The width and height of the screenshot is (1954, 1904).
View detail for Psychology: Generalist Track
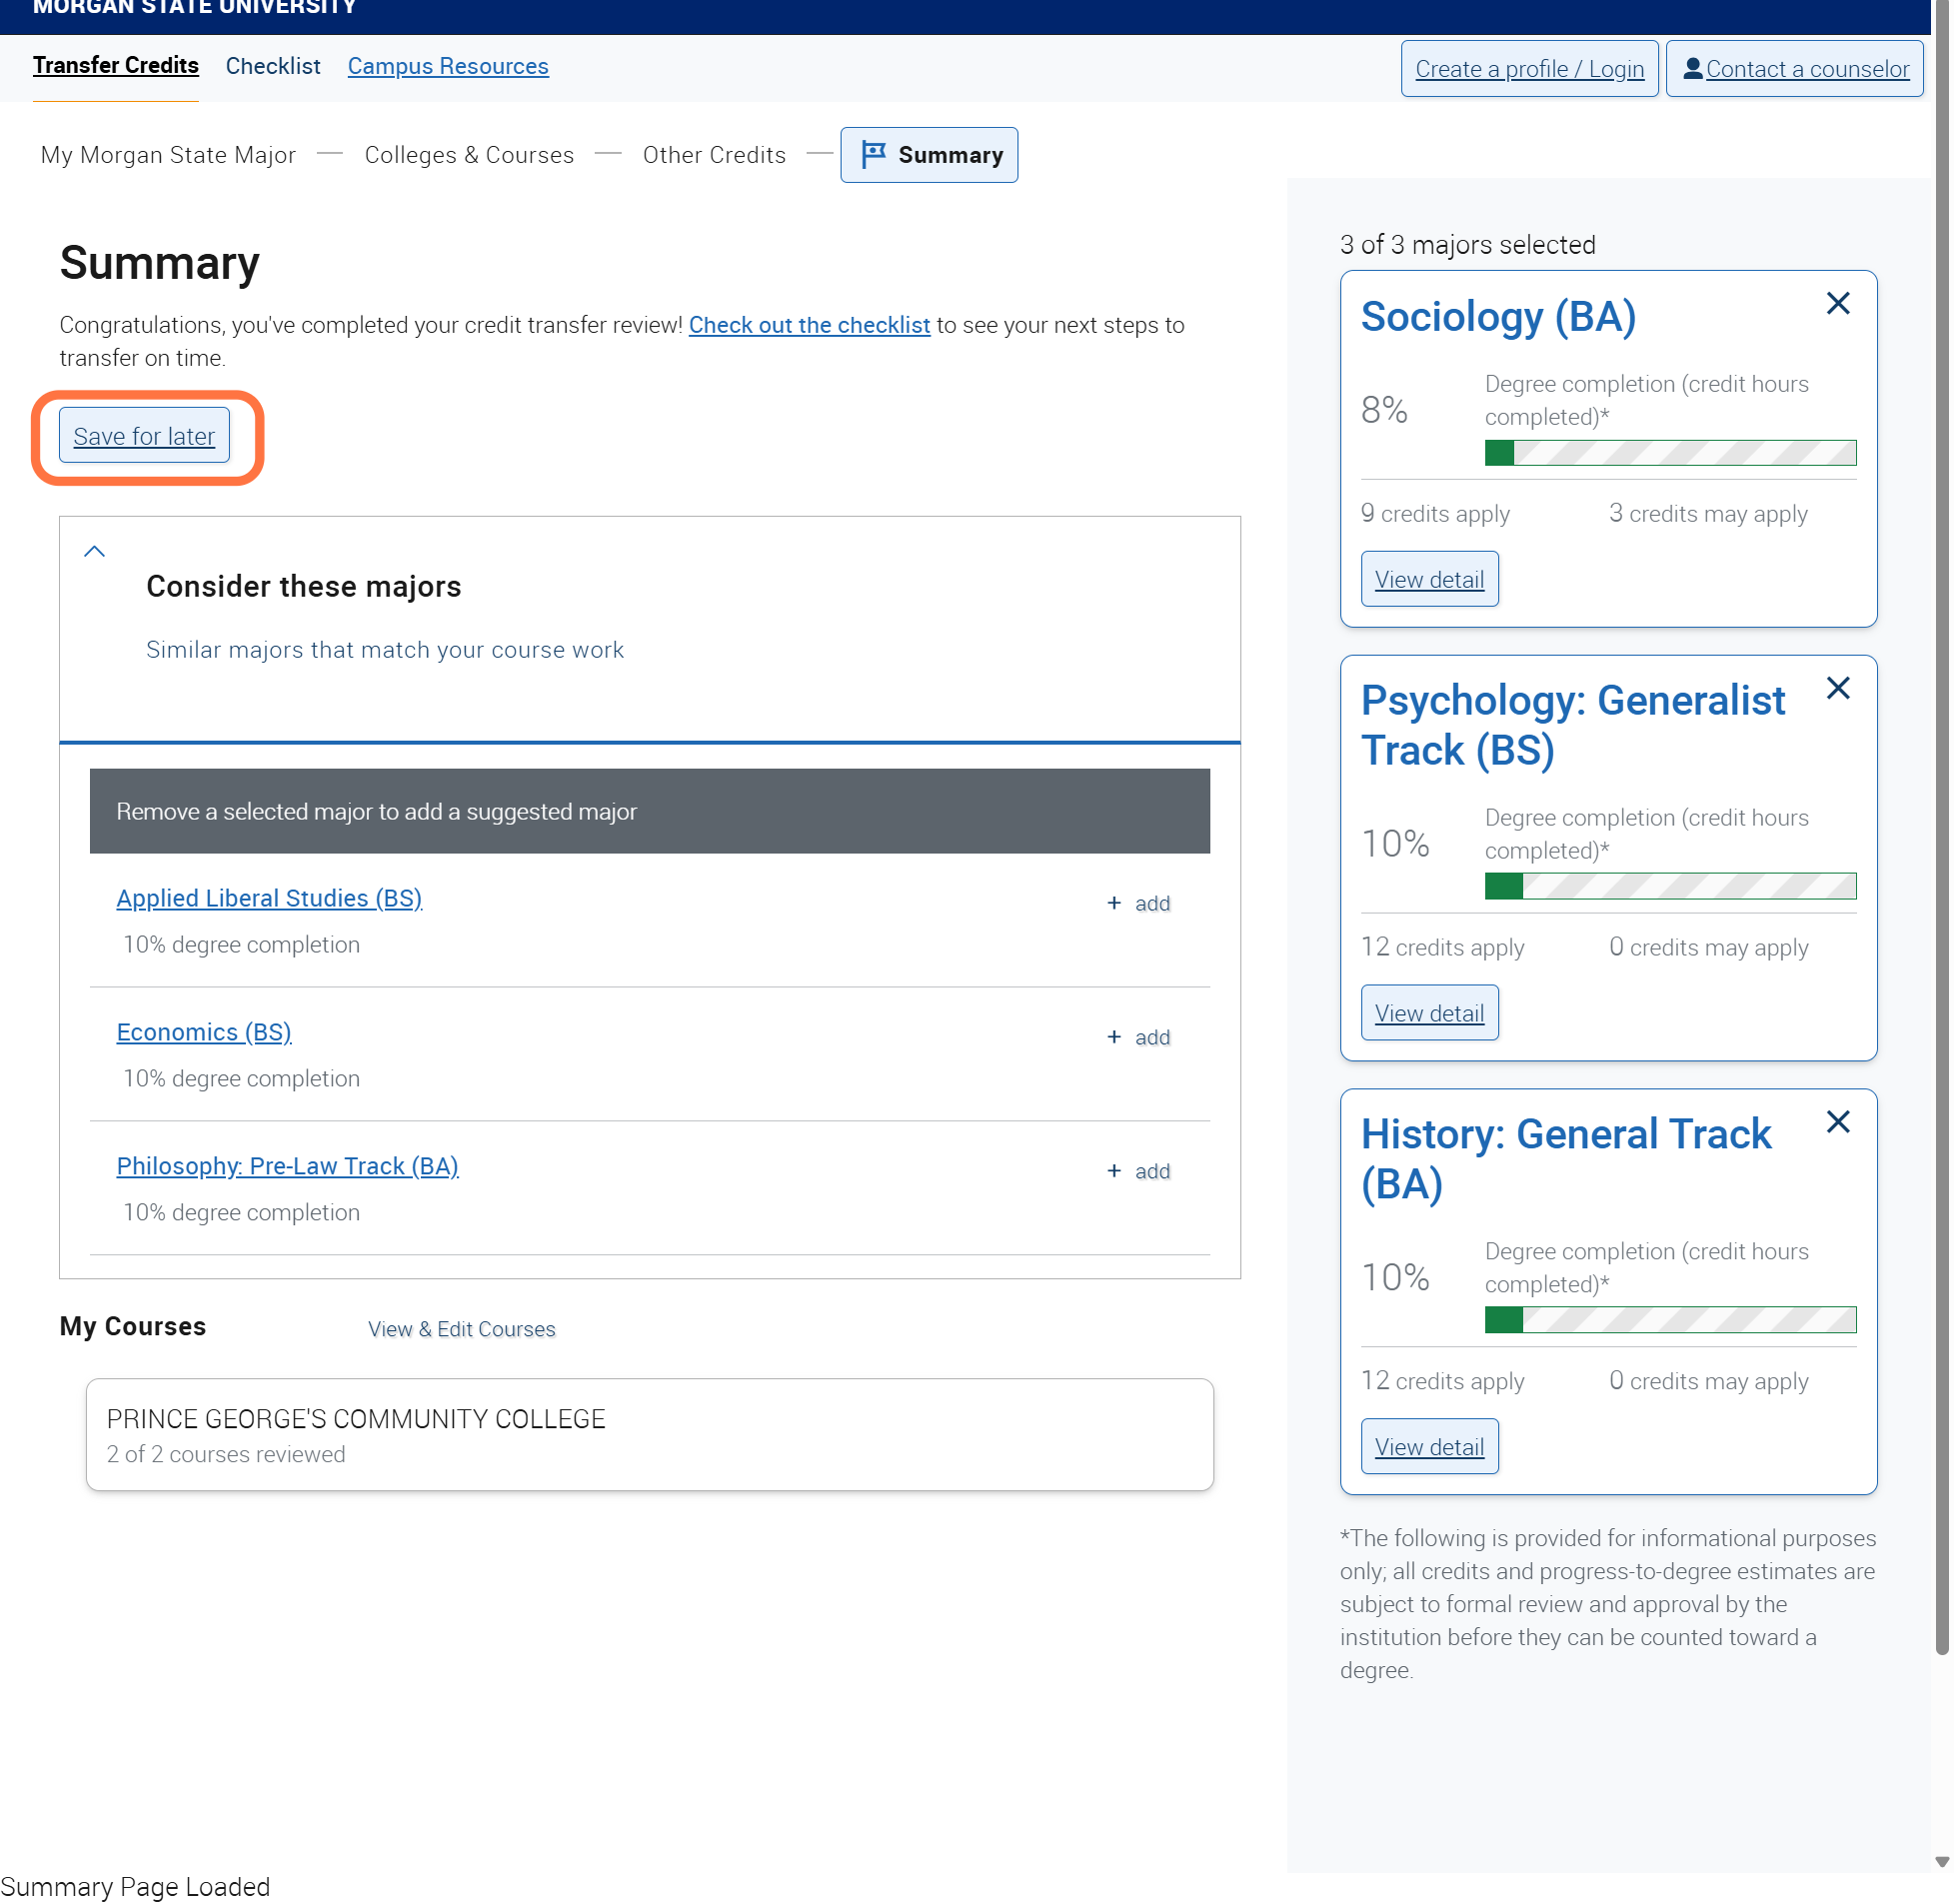(1429, 1013)
